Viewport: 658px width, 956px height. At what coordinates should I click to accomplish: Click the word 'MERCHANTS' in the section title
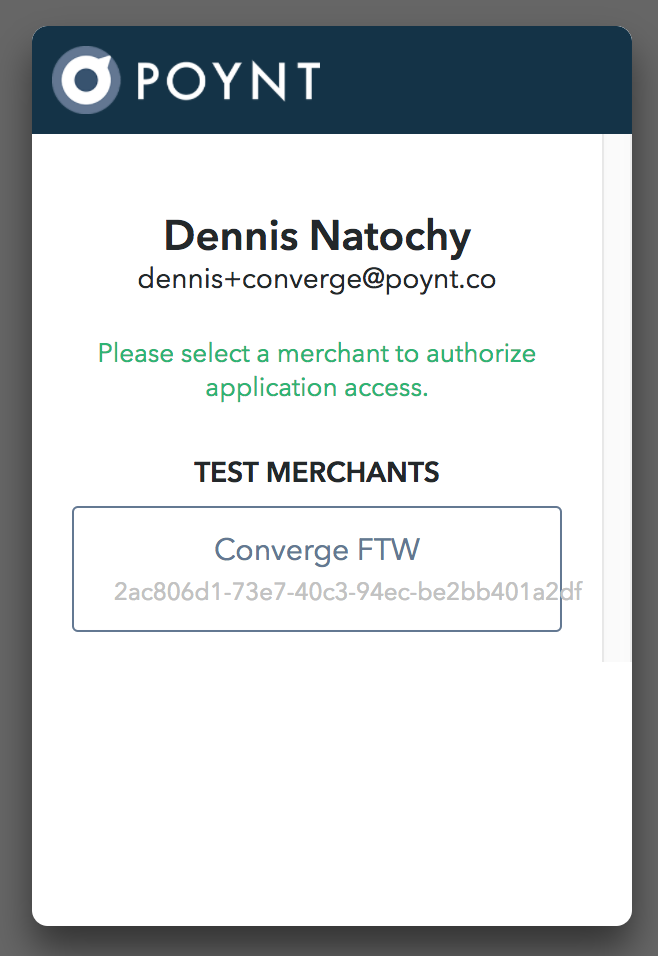click(353, 473)
